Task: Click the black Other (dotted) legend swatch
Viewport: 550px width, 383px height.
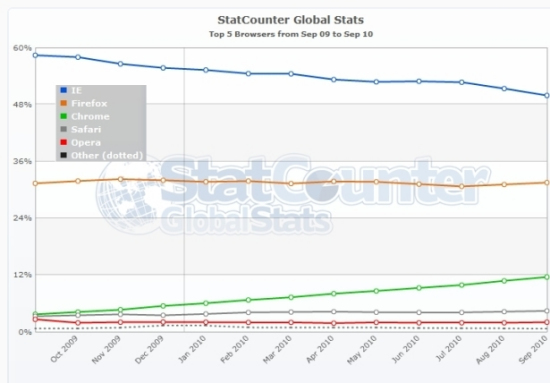Action: tap(63, 155)
